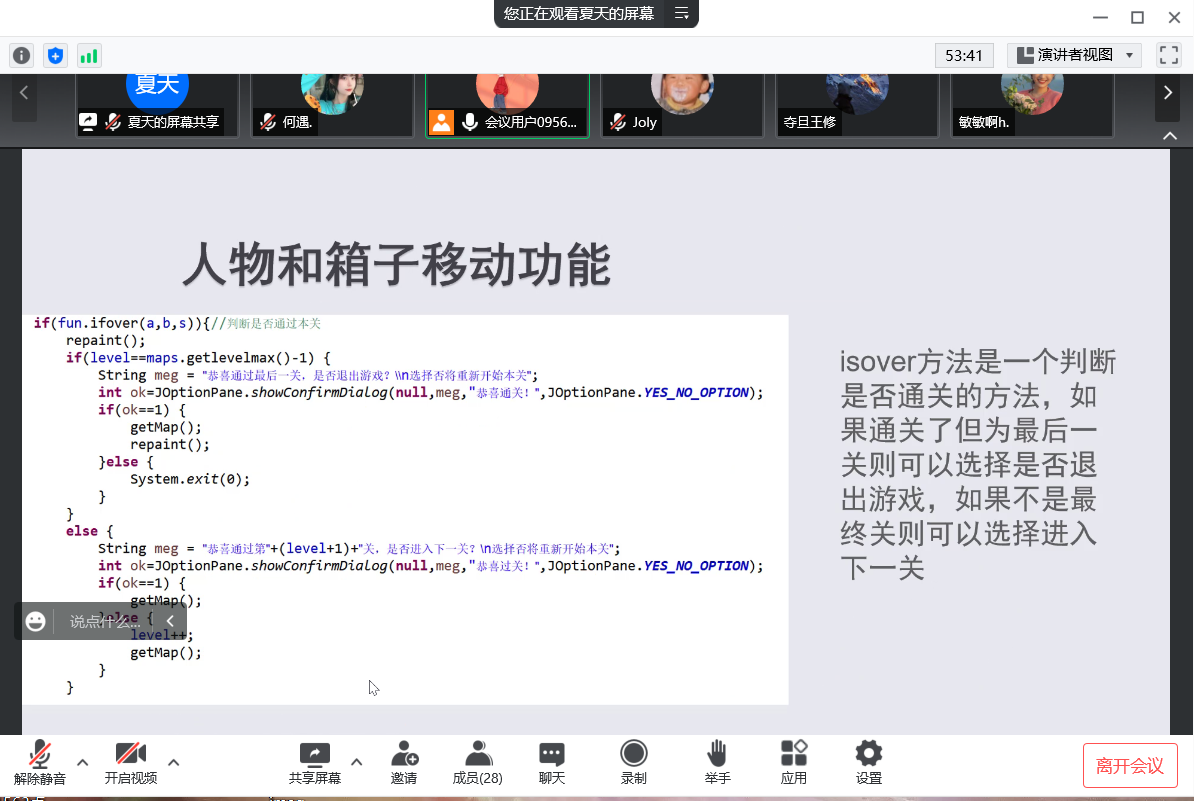This screenshot has height=801, width=1194.
Task: Open the 应用 apps icon
Action: [794, 762]
